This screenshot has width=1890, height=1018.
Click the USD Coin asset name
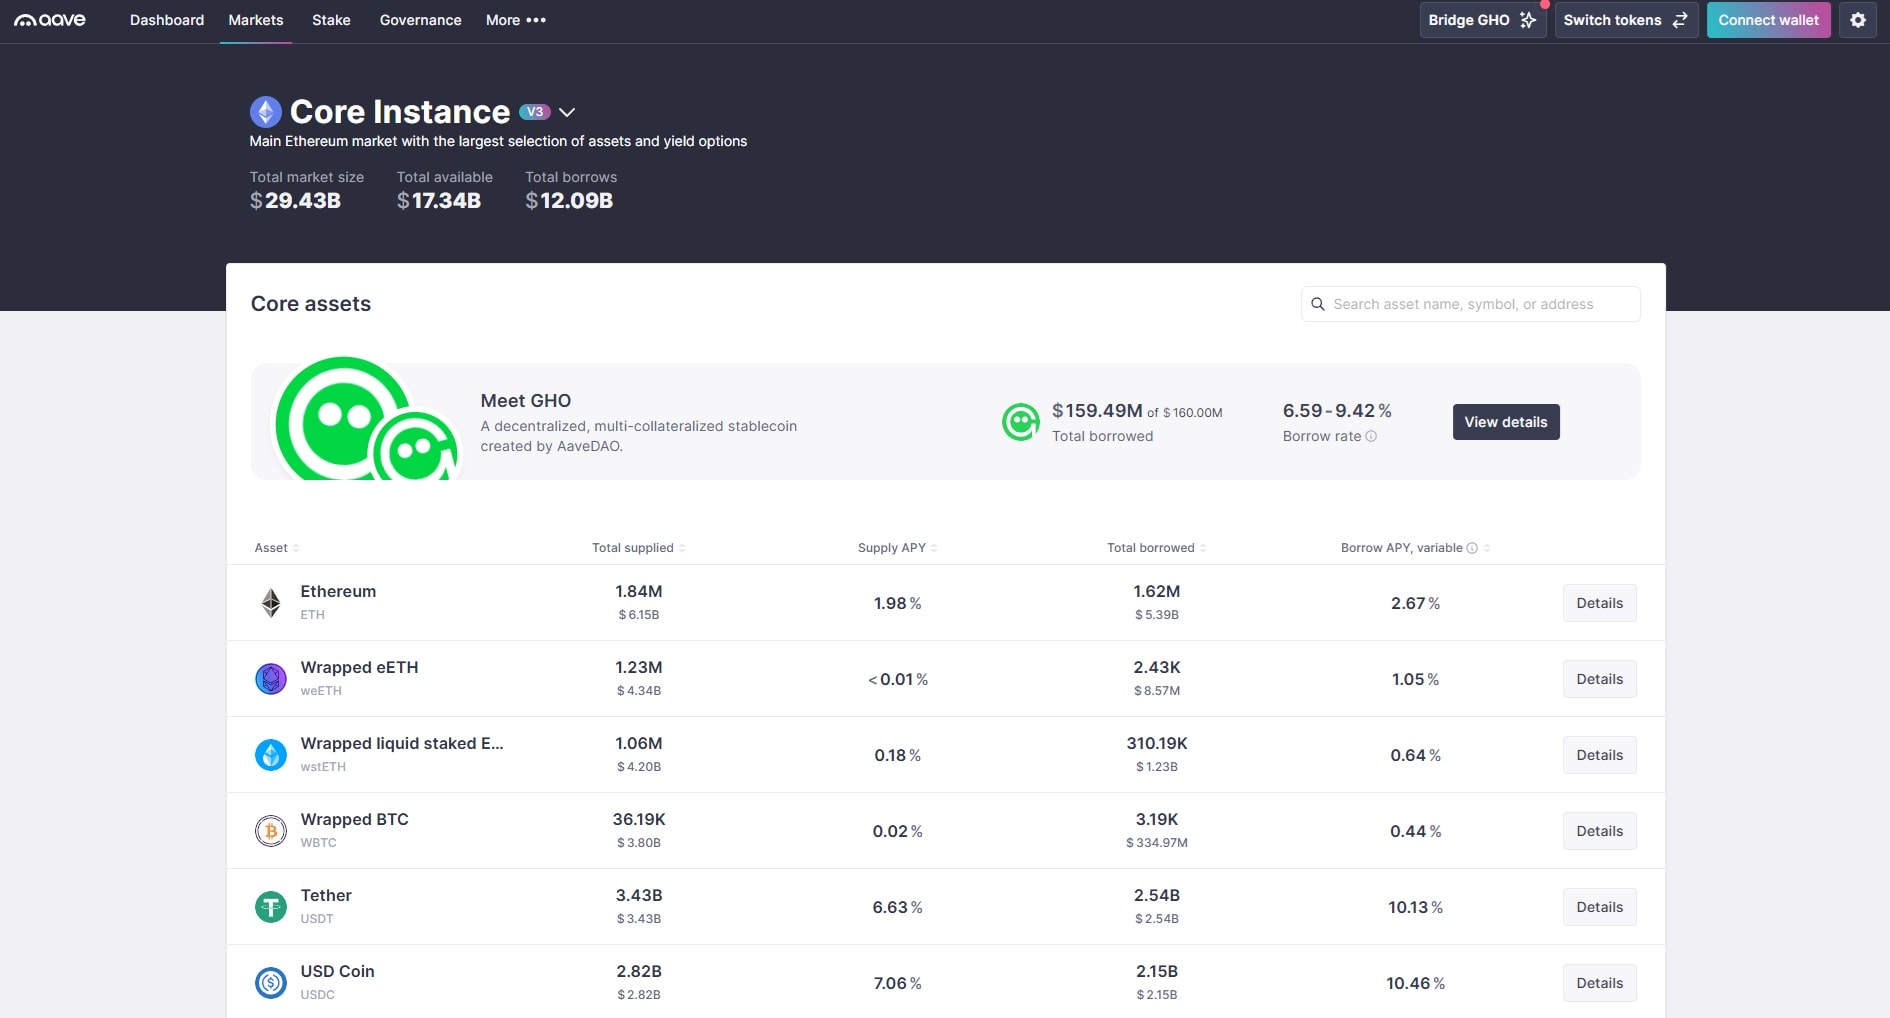click(337, 971)
